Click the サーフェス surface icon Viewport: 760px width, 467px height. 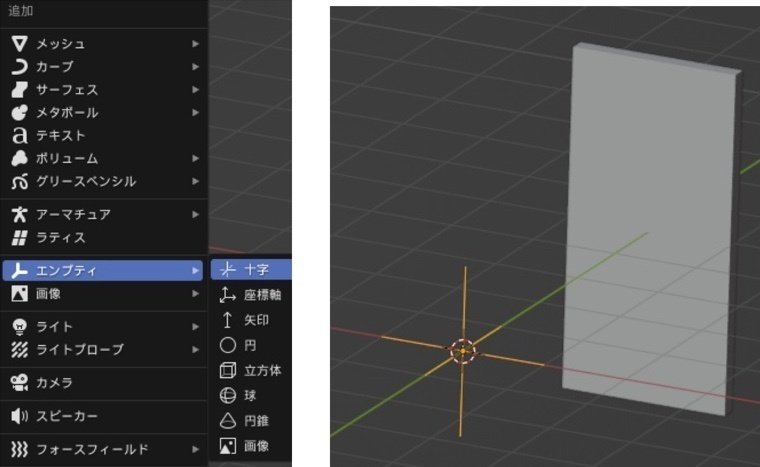[x=19, y=90]
